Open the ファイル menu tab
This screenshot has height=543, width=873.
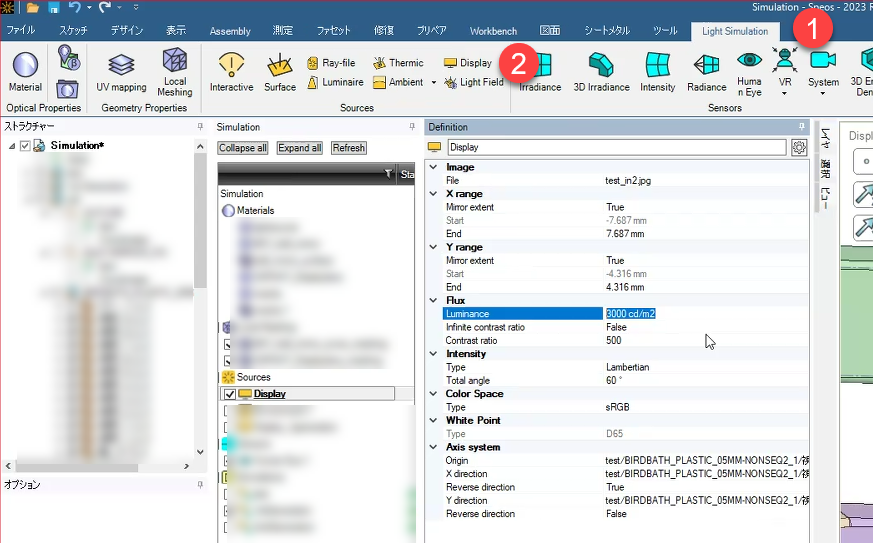point(21,31)
